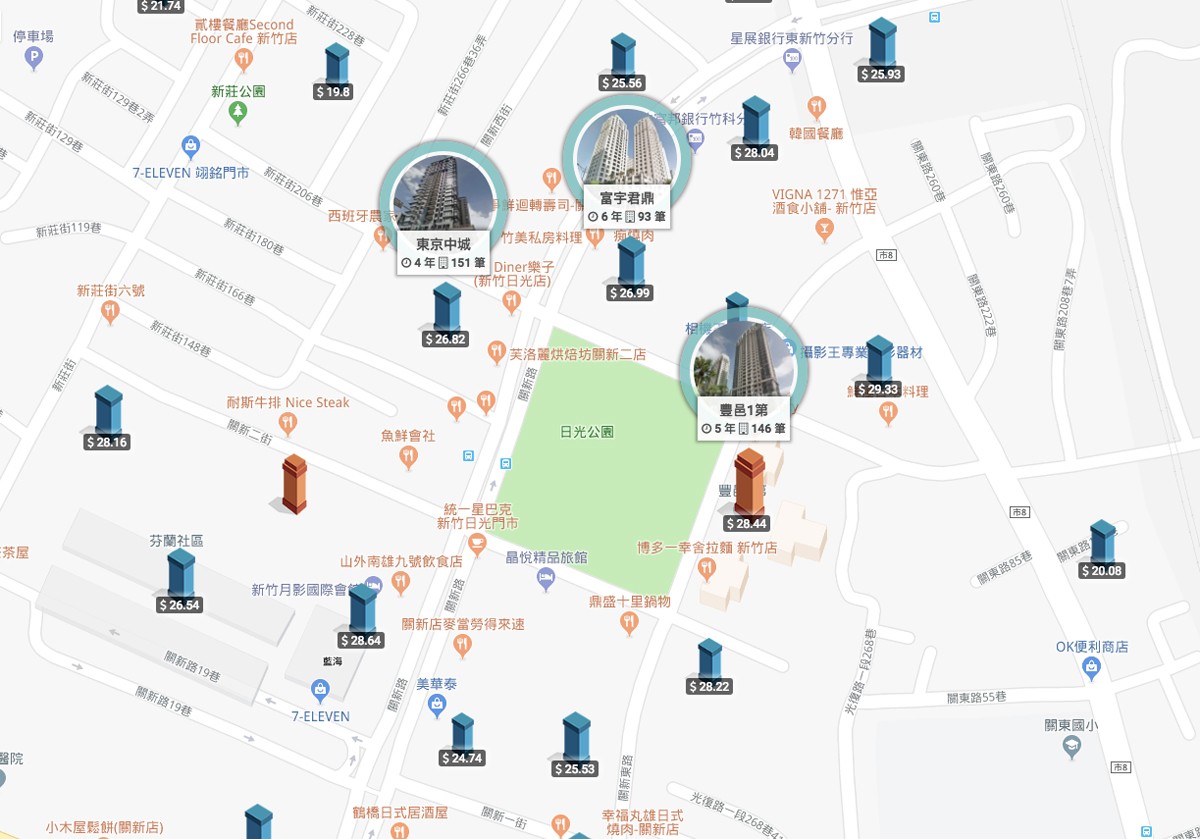Click the 新莊街六號 restaurant icon
This screenshot has width=1200, height=839.
point(111,312)
